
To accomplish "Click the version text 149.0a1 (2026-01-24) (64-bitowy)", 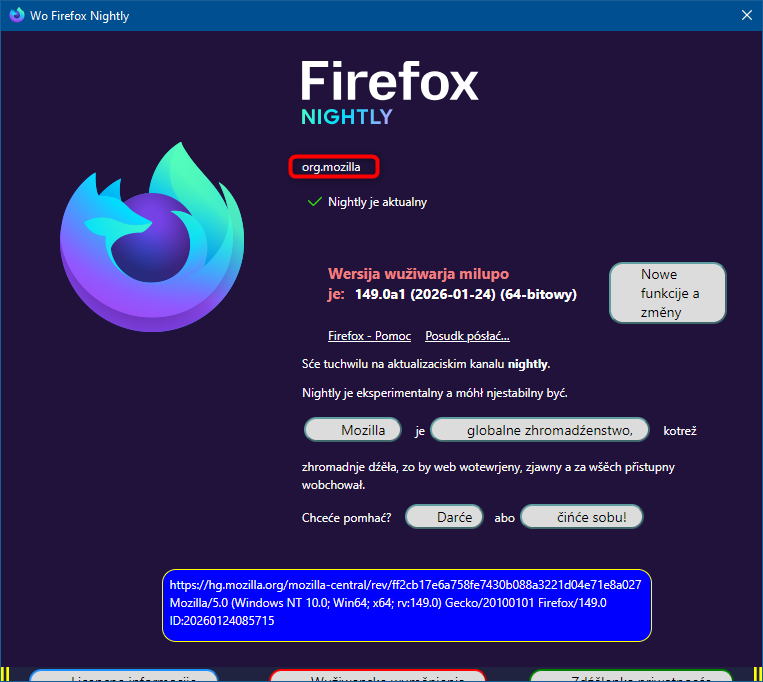I will tap(466, 294).
